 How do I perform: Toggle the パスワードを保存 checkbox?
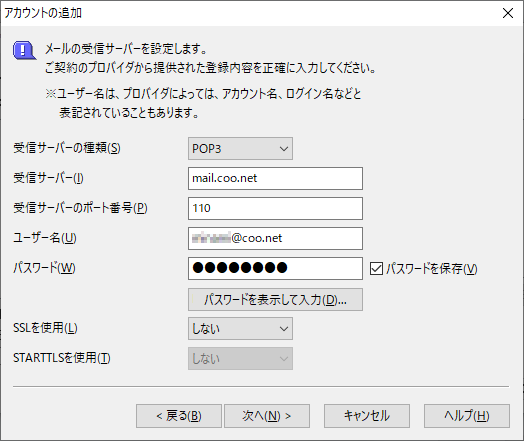click(376, 269)
